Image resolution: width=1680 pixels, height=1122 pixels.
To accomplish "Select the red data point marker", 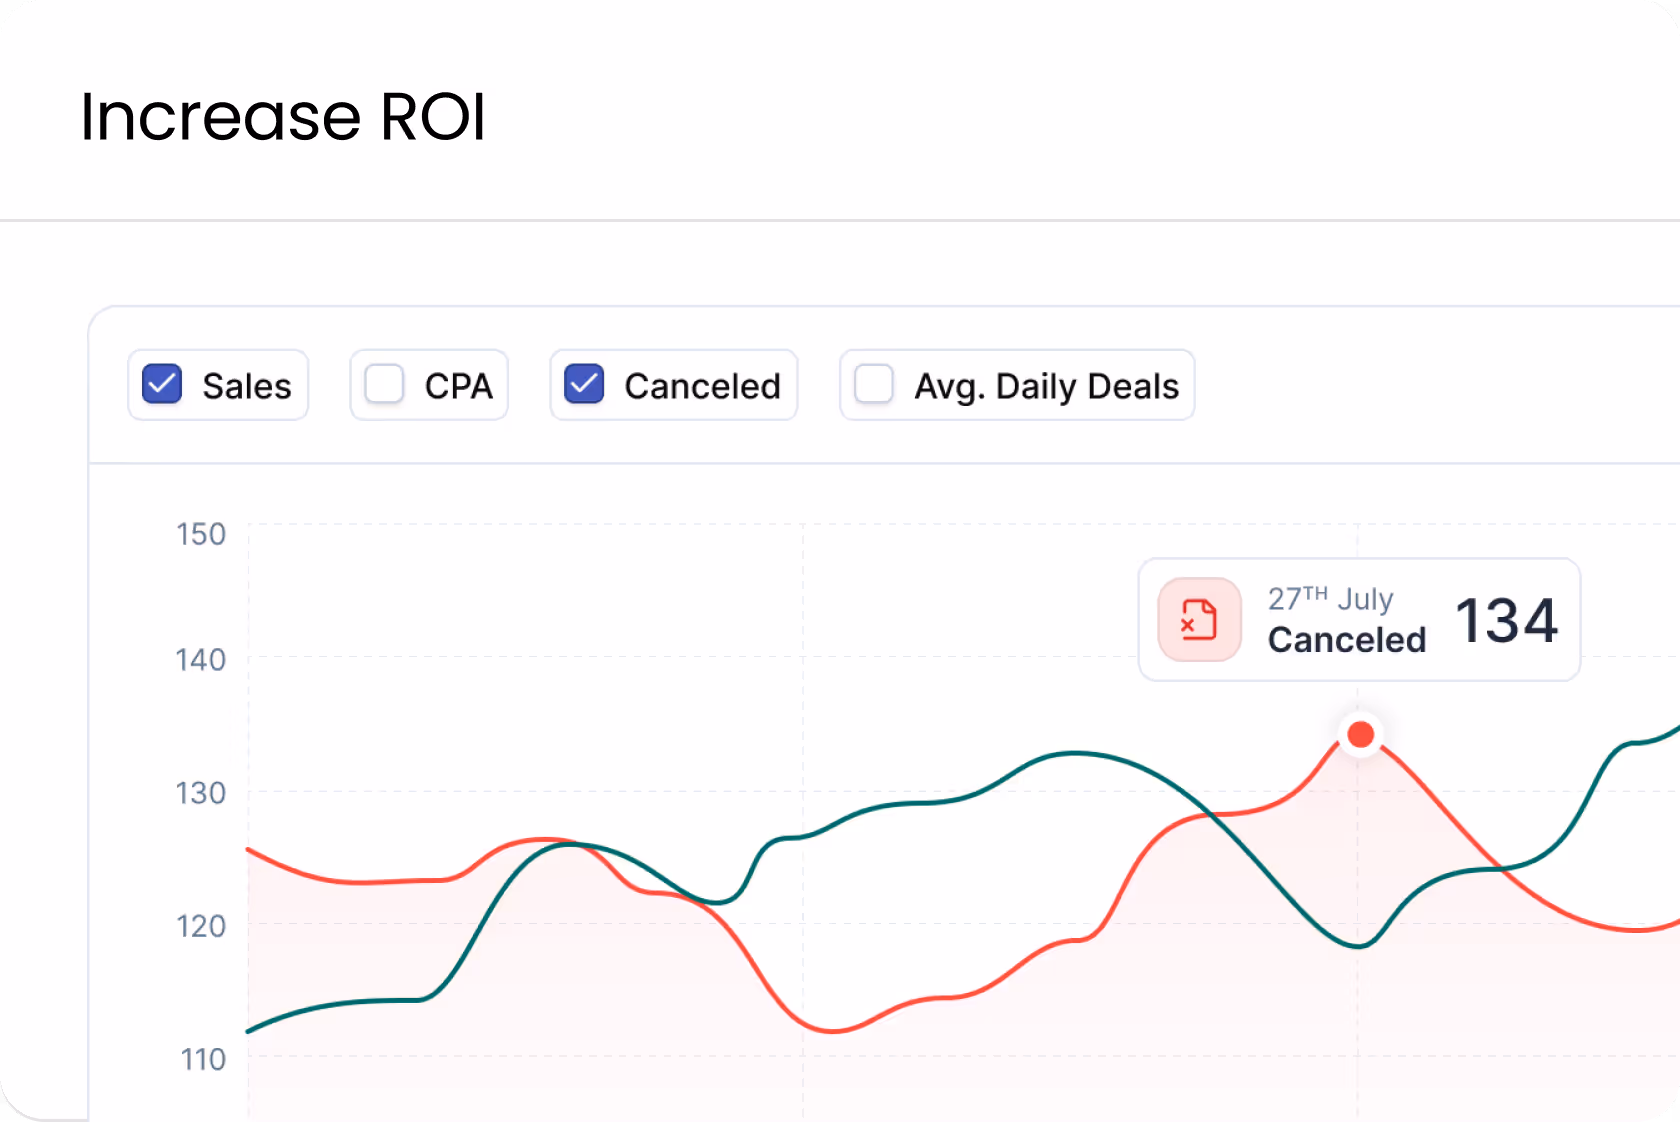I will click(1360, 734).
